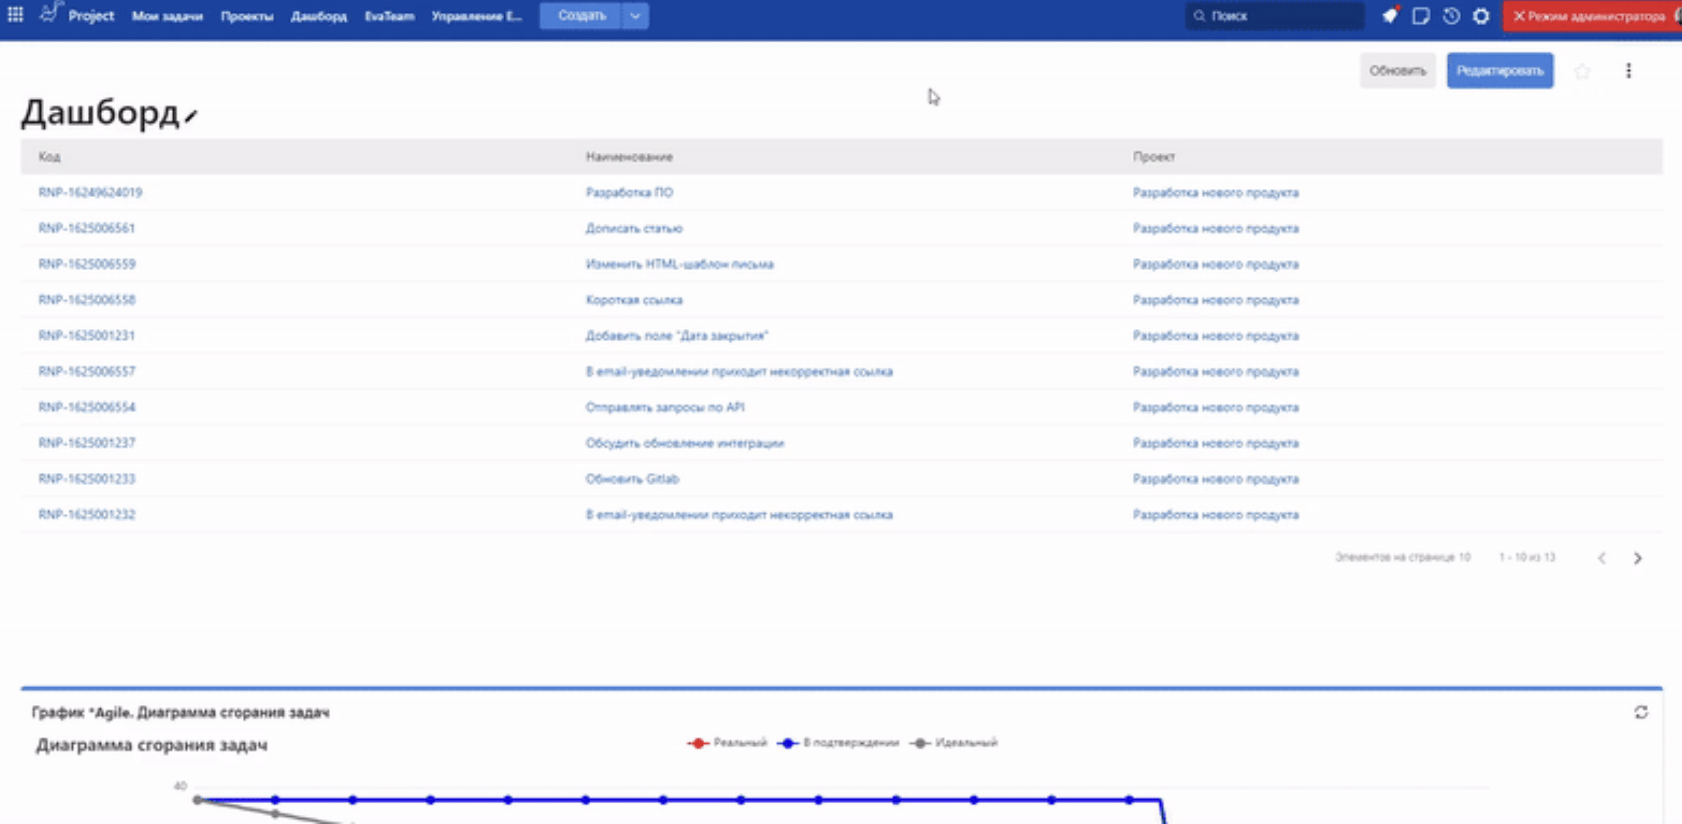Open the Управление menu item

[477, 16]
